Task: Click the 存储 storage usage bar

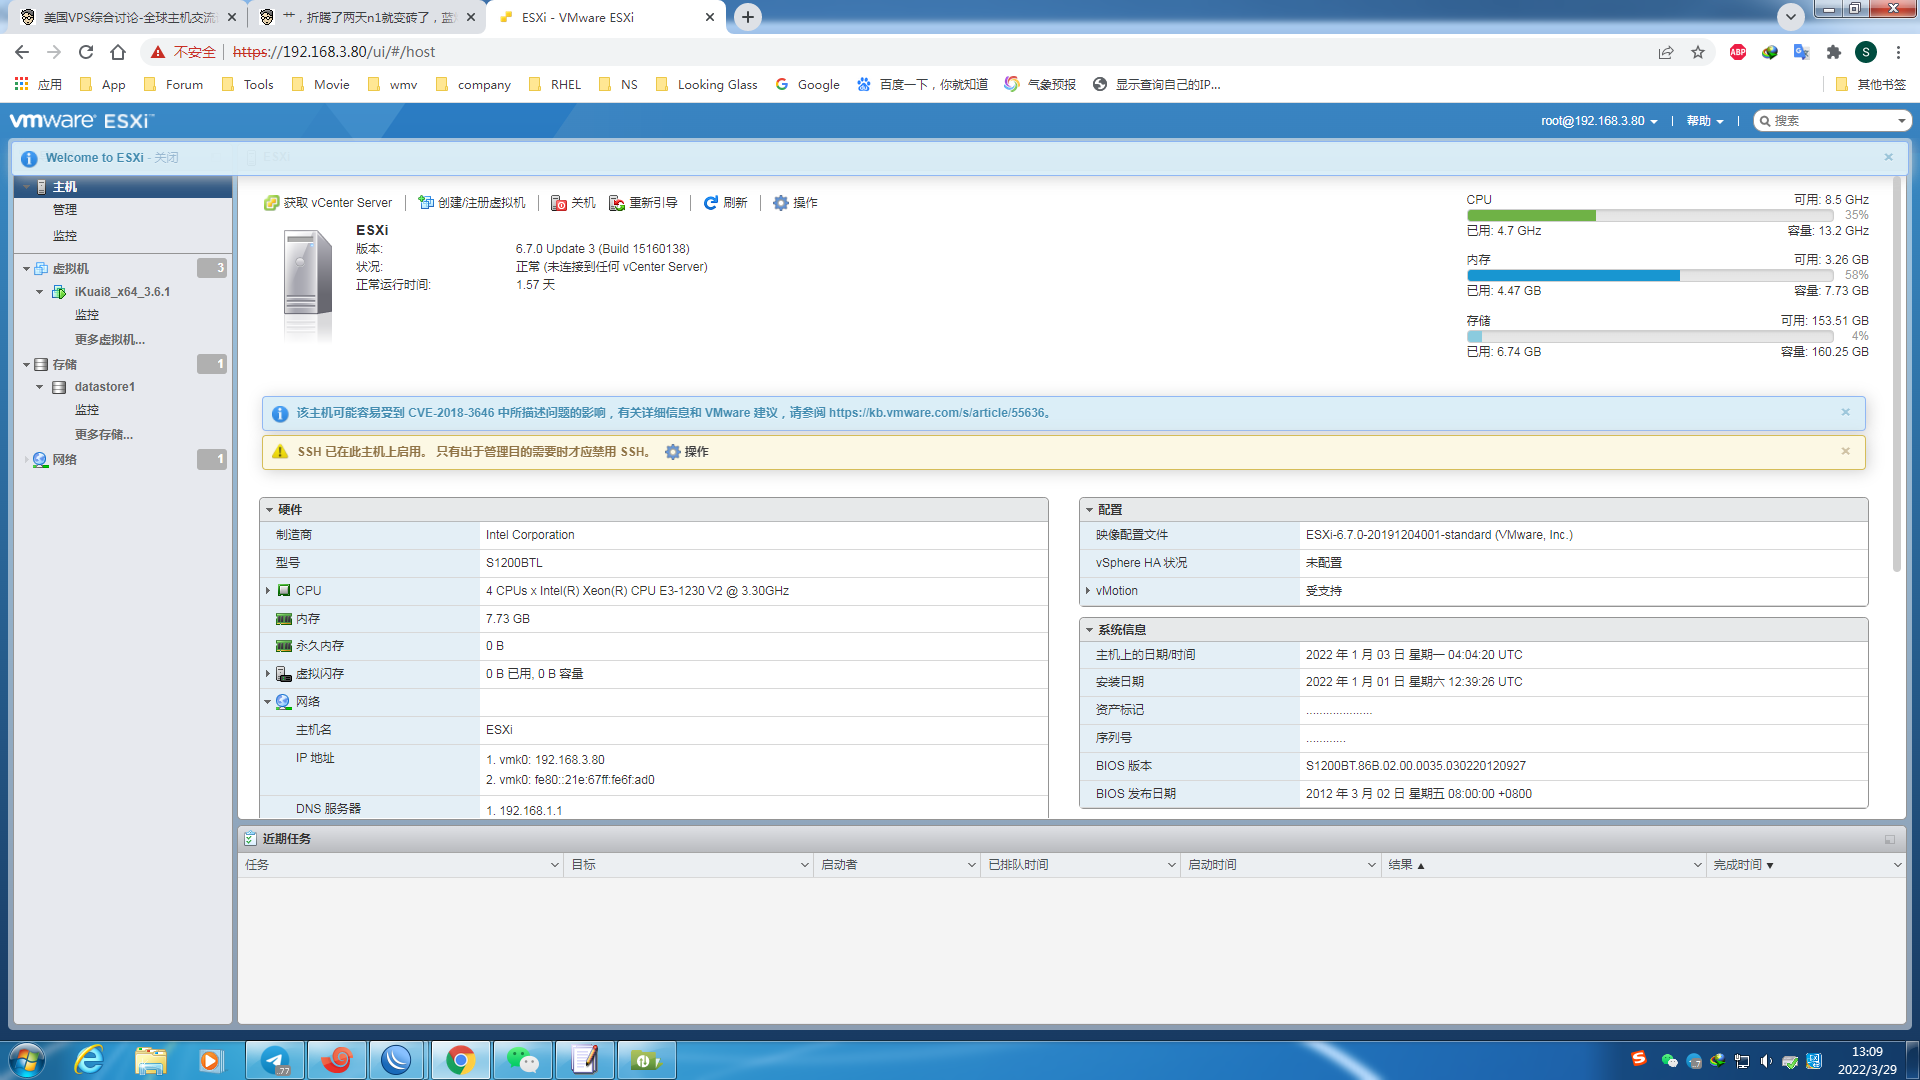Action: (1650, 337)
